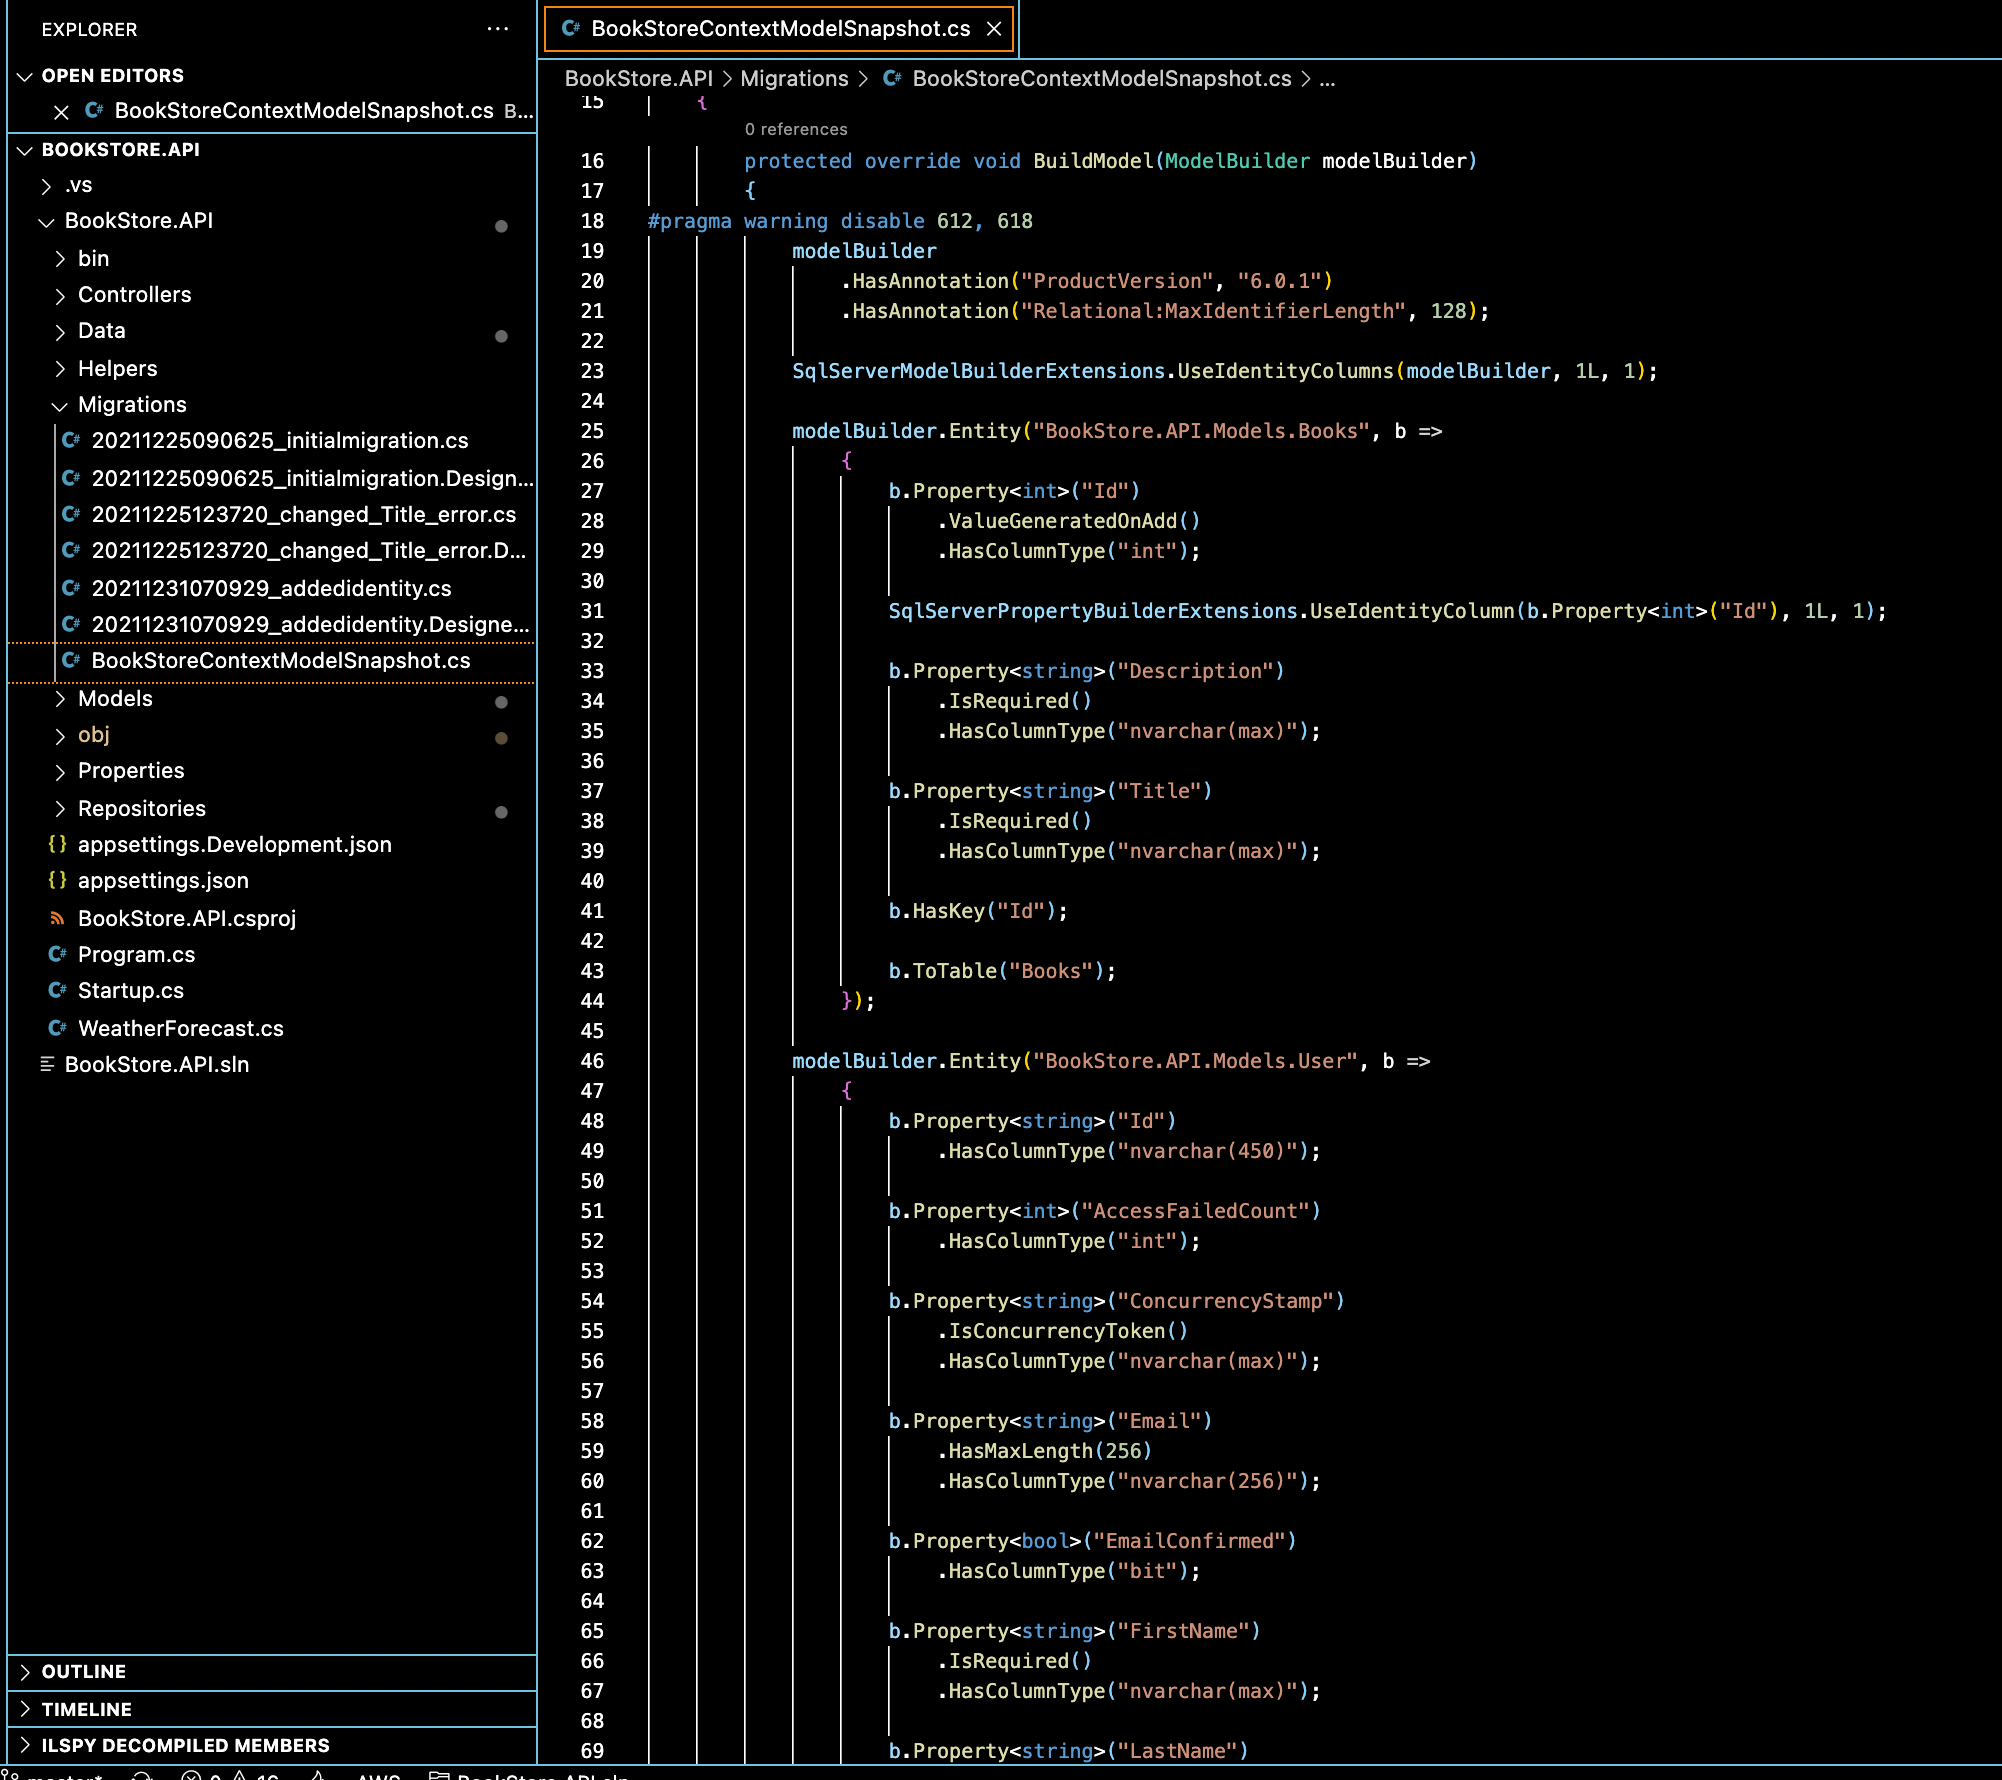Expand the Repositories folder
This screenshot has height=1780, width=2002.
pyautogui.click(x=60, y=809)
